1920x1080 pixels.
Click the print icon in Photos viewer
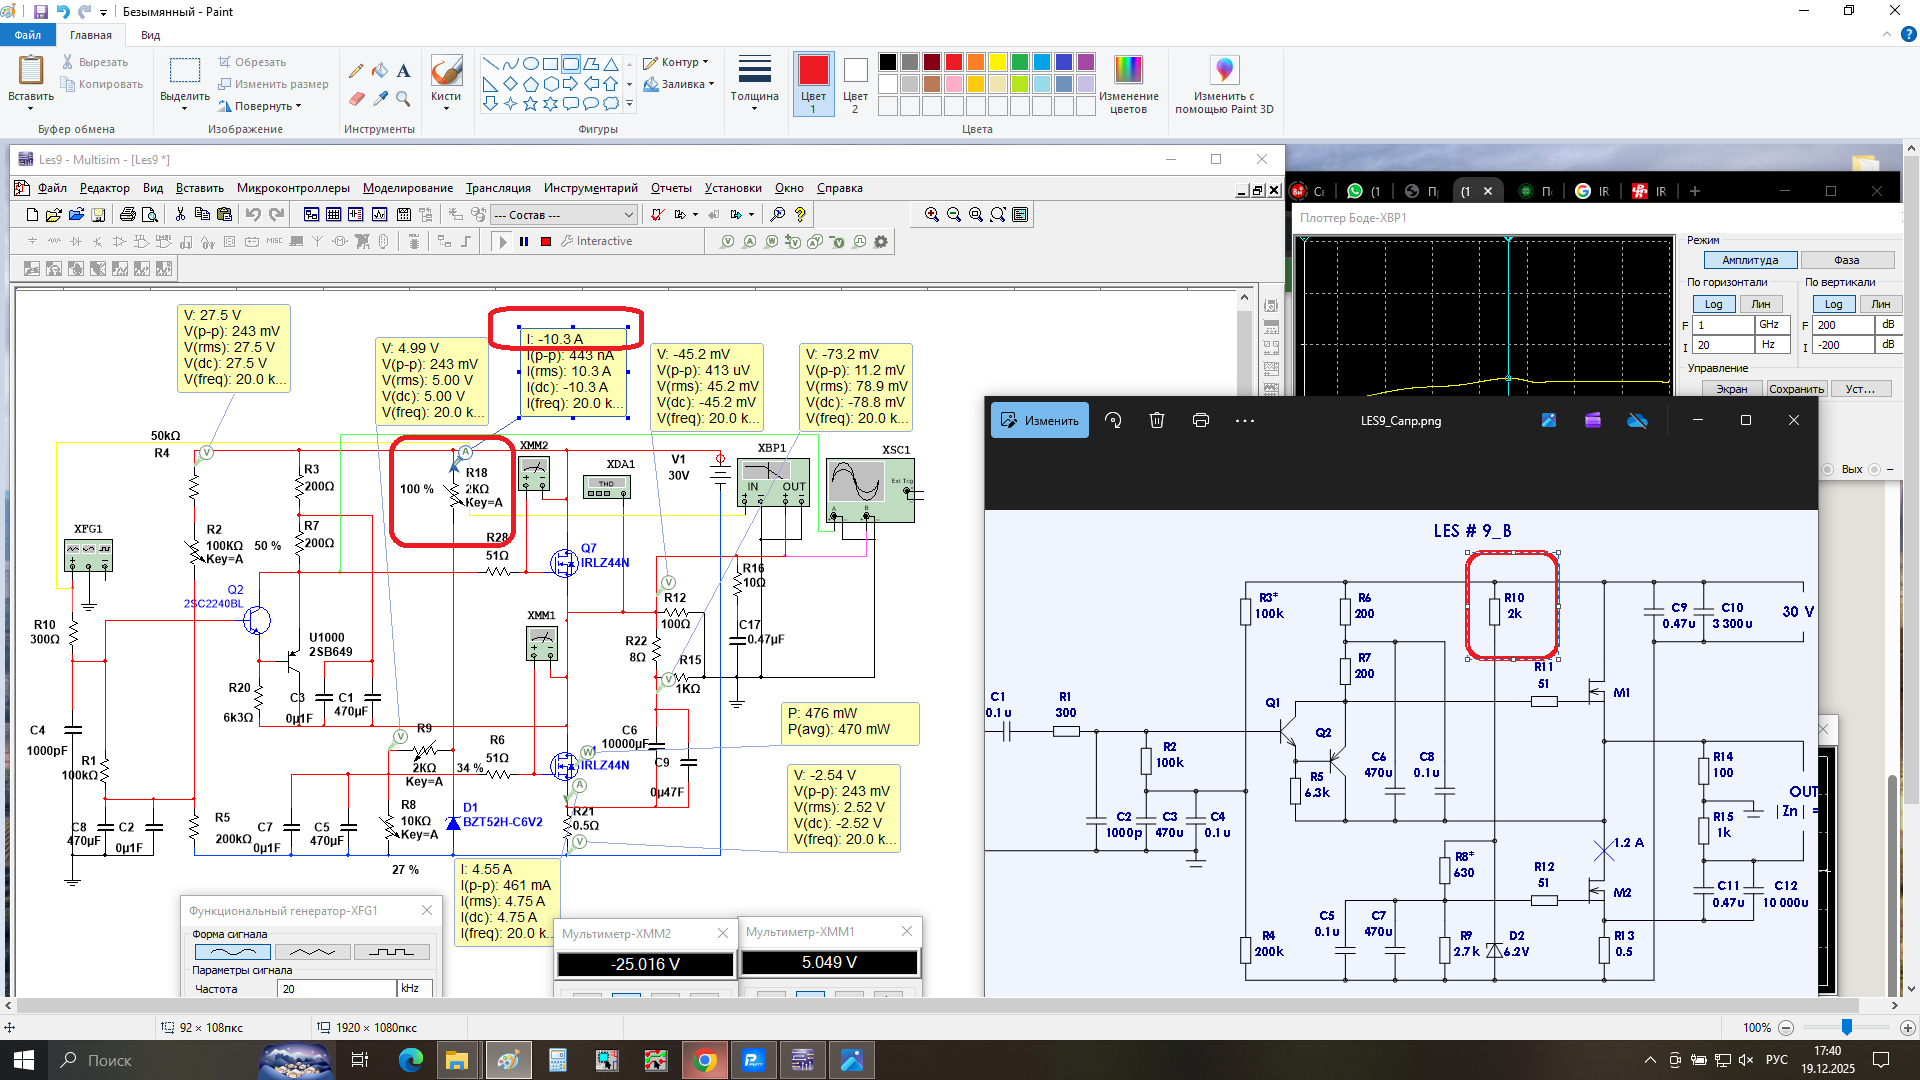pyautogui.click(x=1201, y=421)
